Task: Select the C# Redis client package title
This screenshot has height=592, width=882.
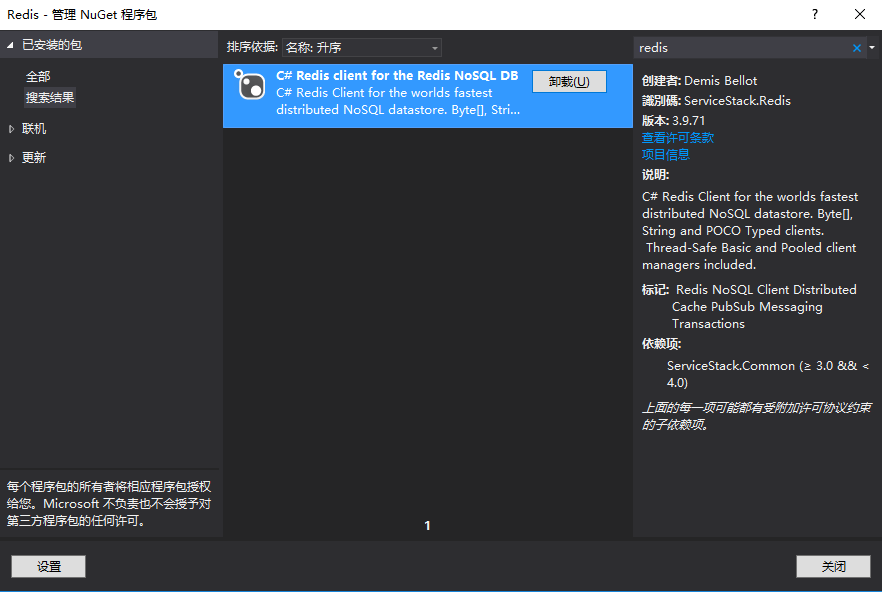Action: click(x=397, y=75)
